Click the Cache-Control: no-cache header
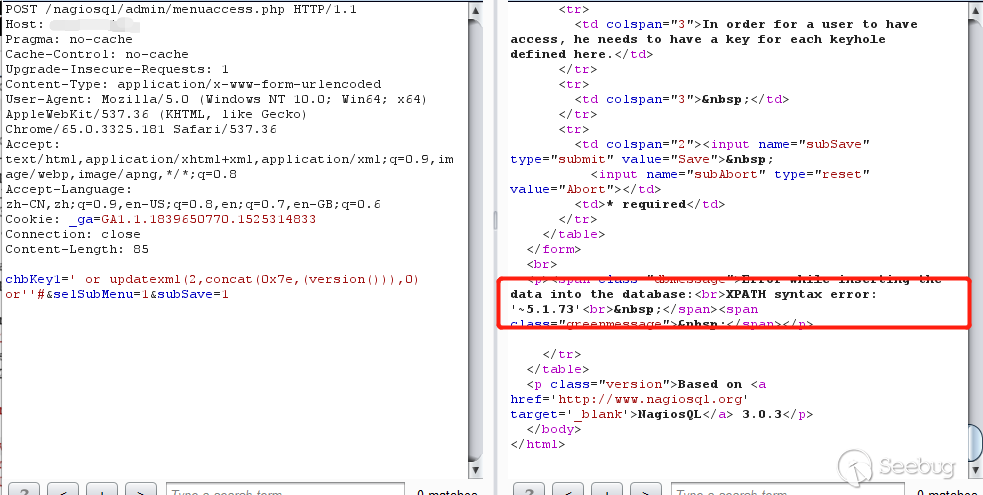 point(97,55)
